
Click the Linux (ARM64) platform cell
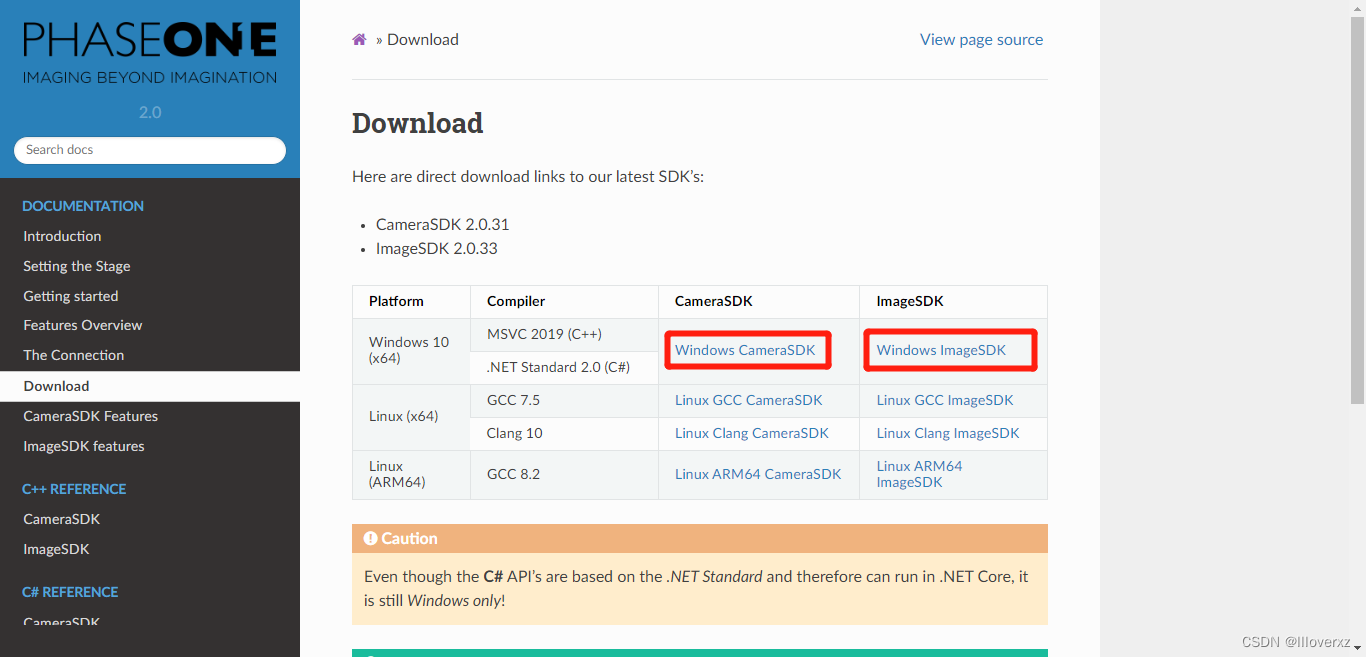click(x=411, y=474)
